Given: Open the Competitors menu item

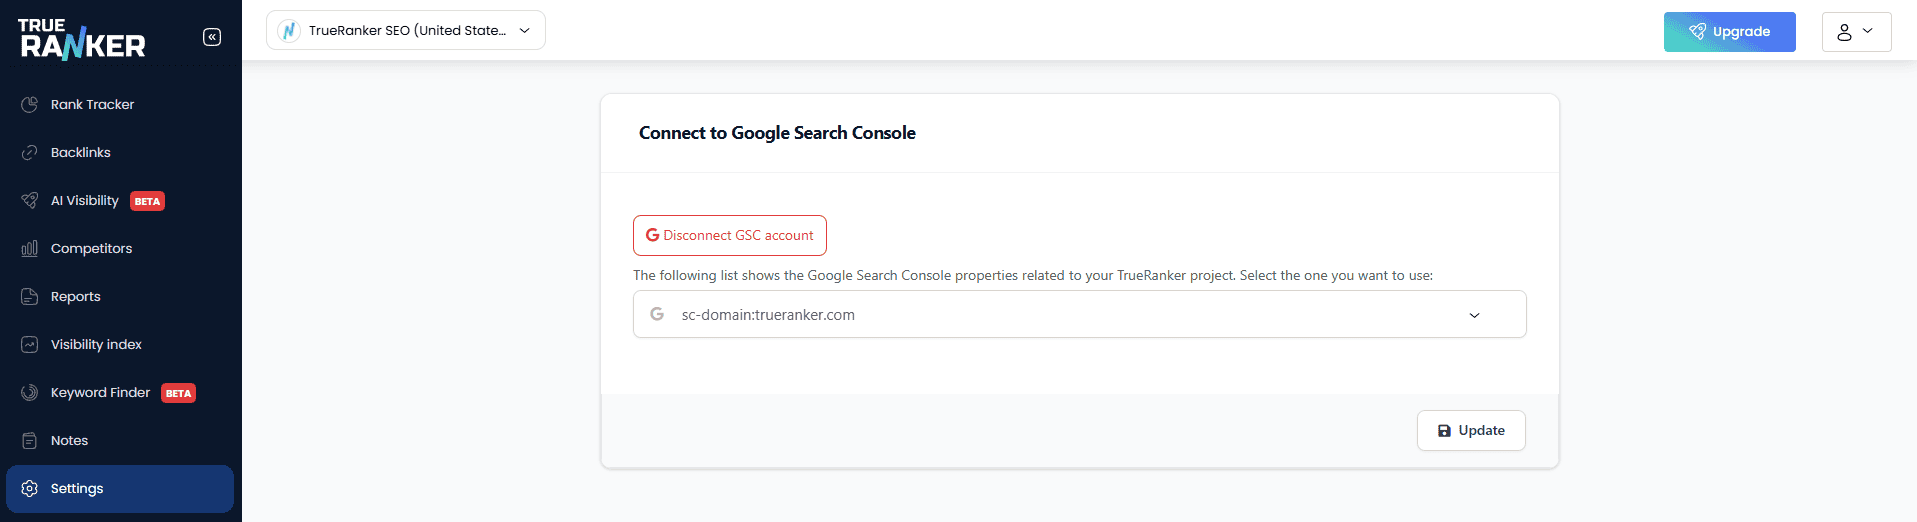Looking at the screenshot, I should point(91,248).
